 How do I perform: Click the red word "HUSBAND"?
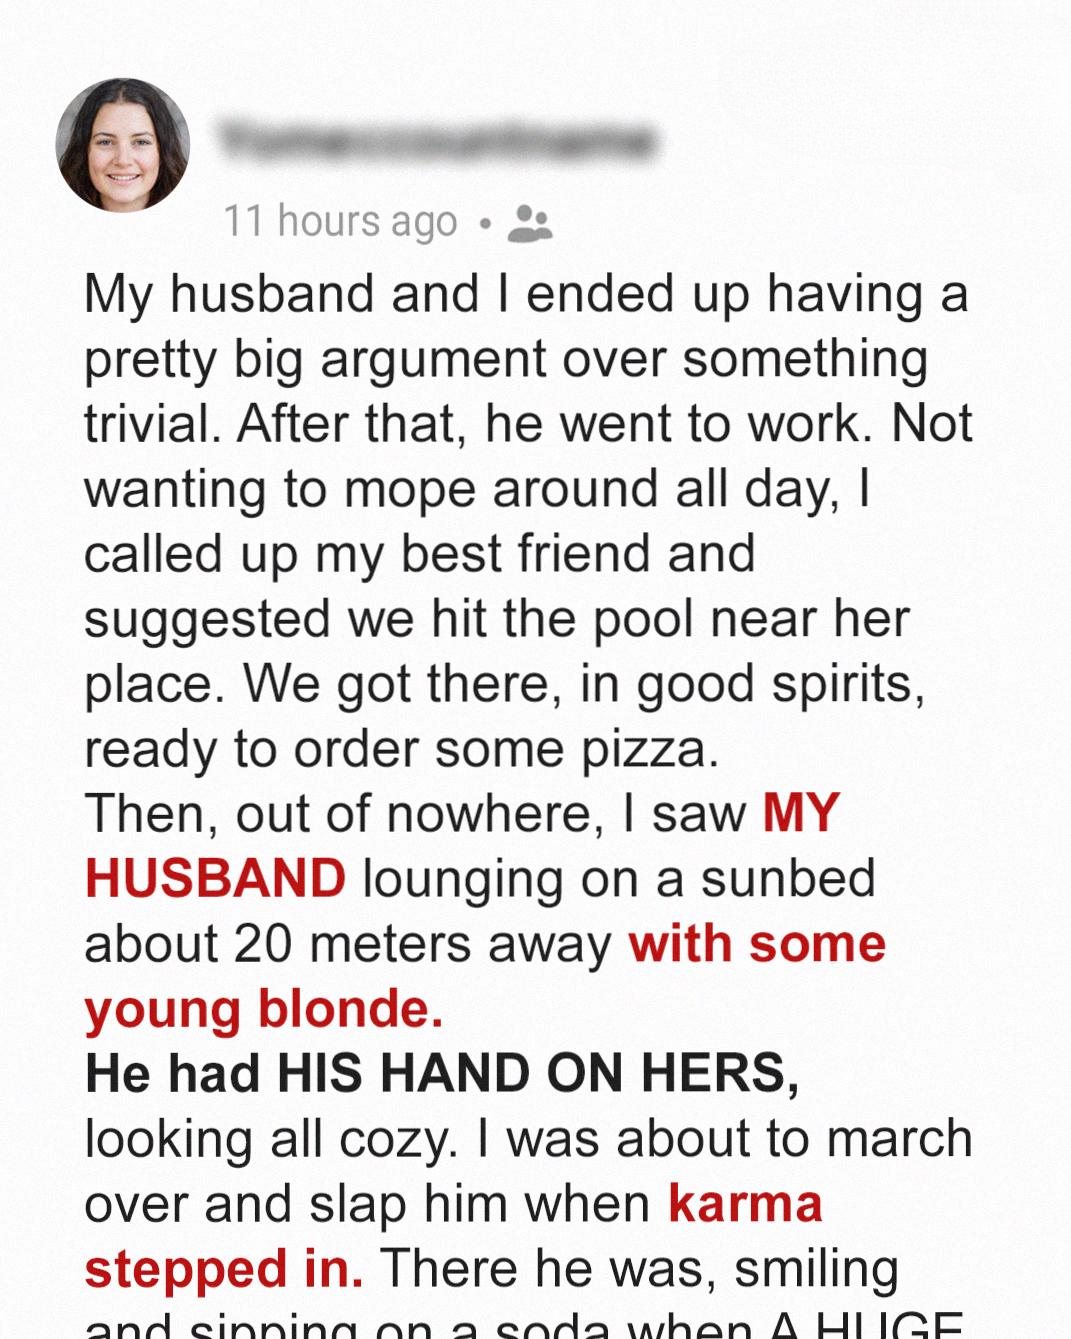215,878
